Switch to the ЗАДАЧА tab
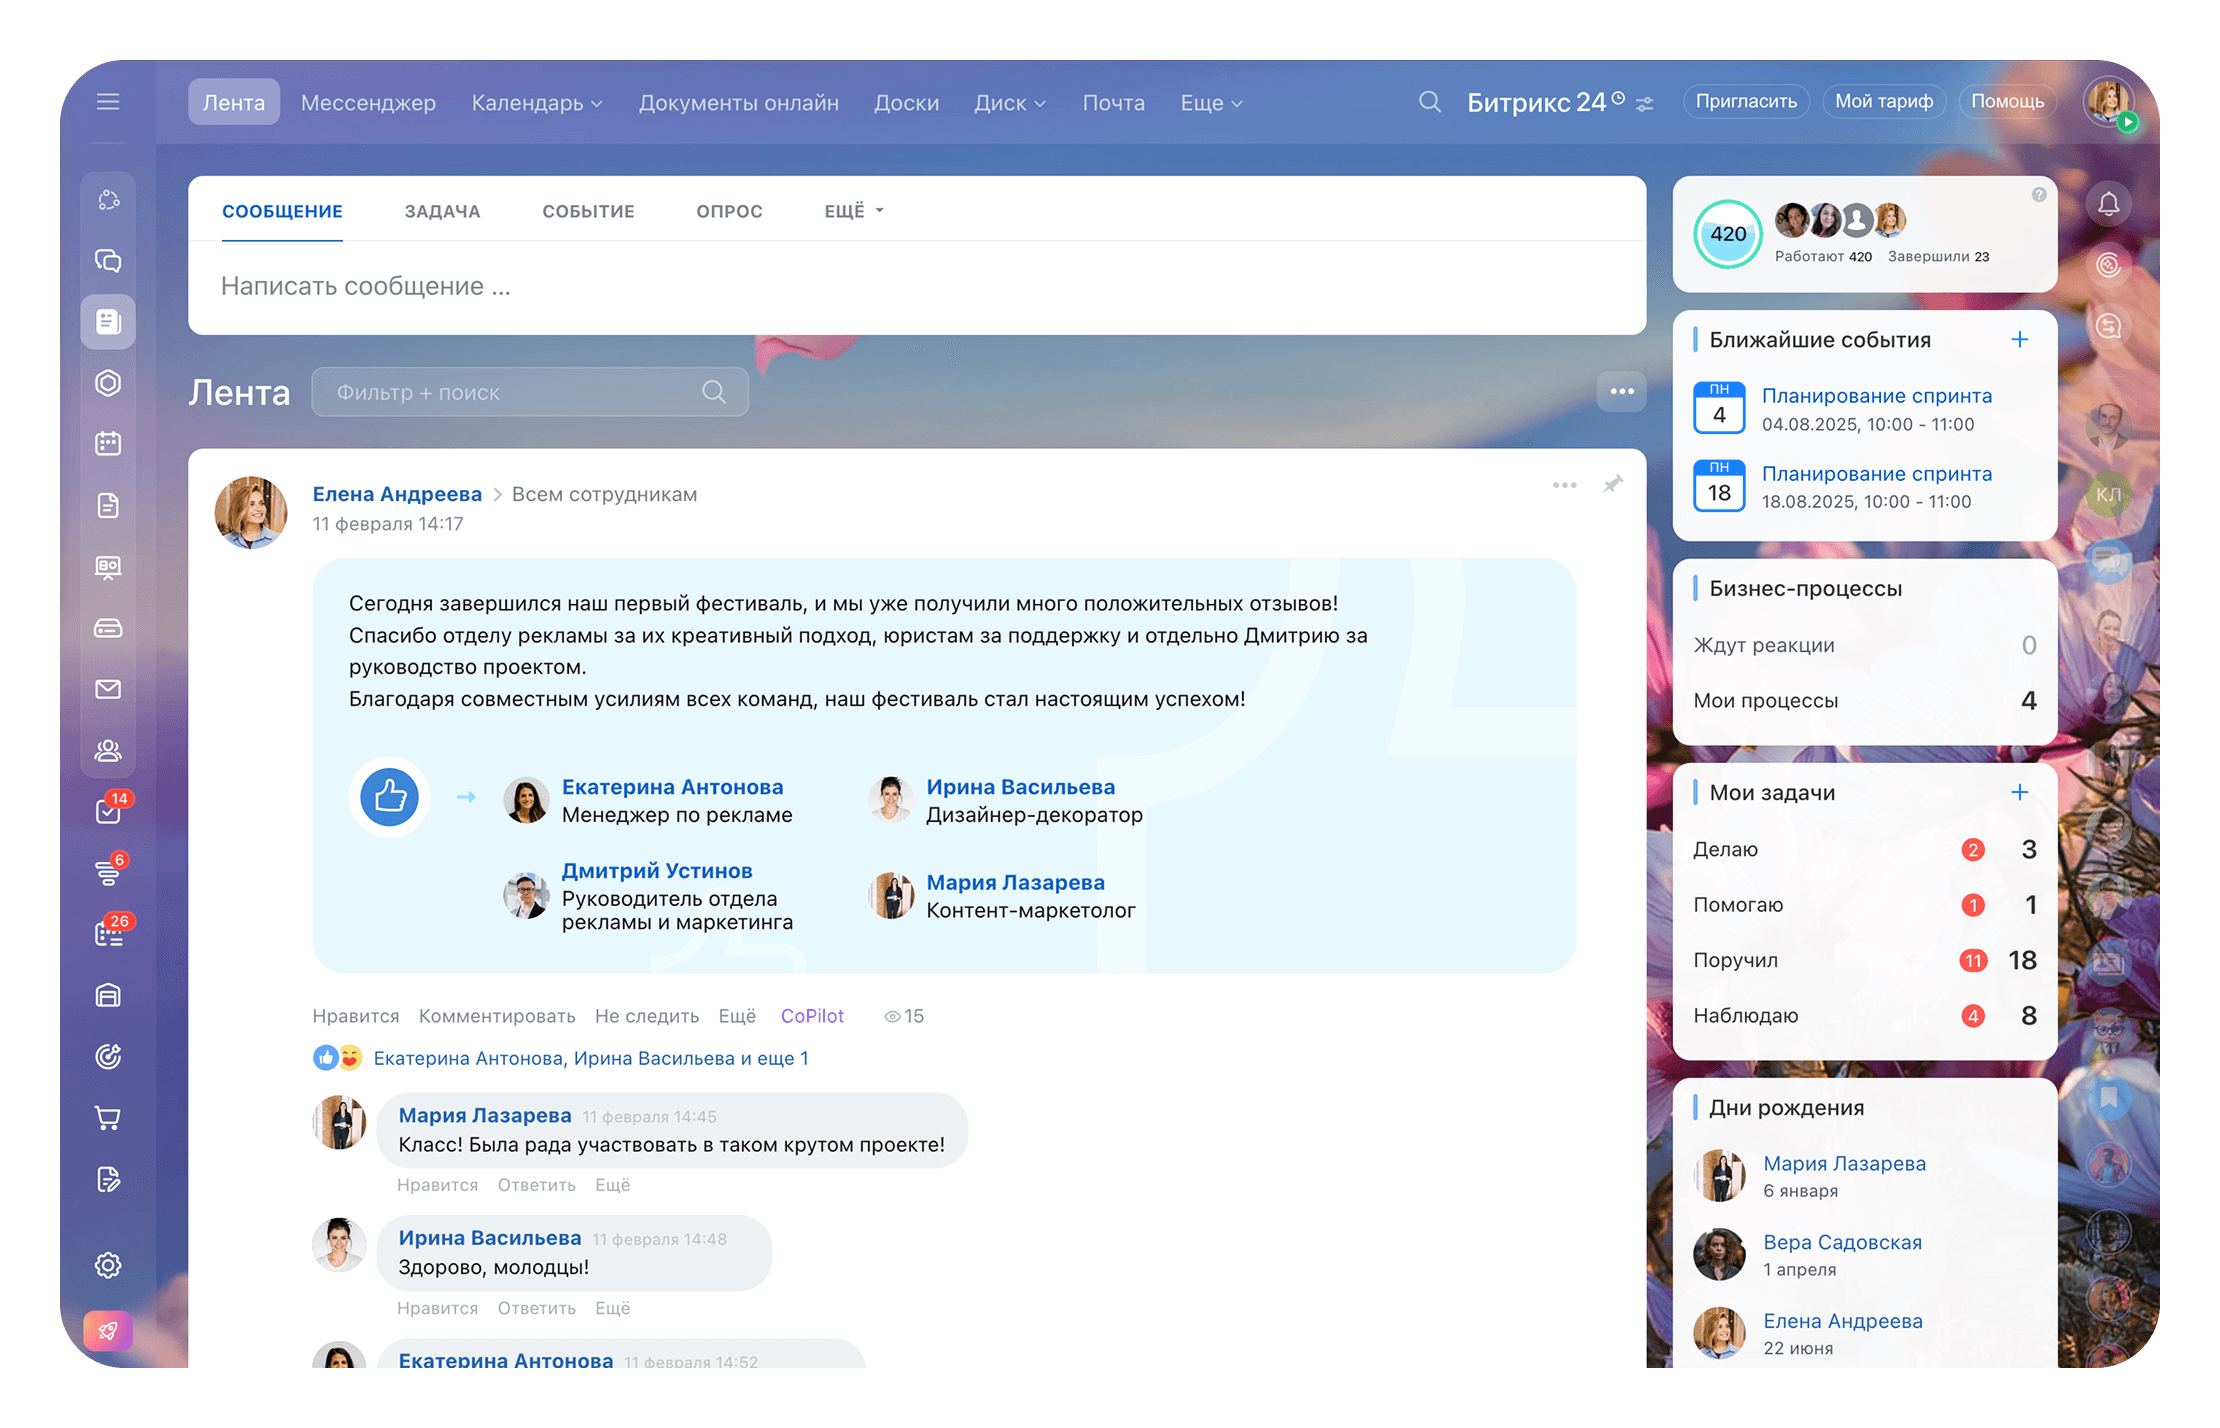 (442, 211)
